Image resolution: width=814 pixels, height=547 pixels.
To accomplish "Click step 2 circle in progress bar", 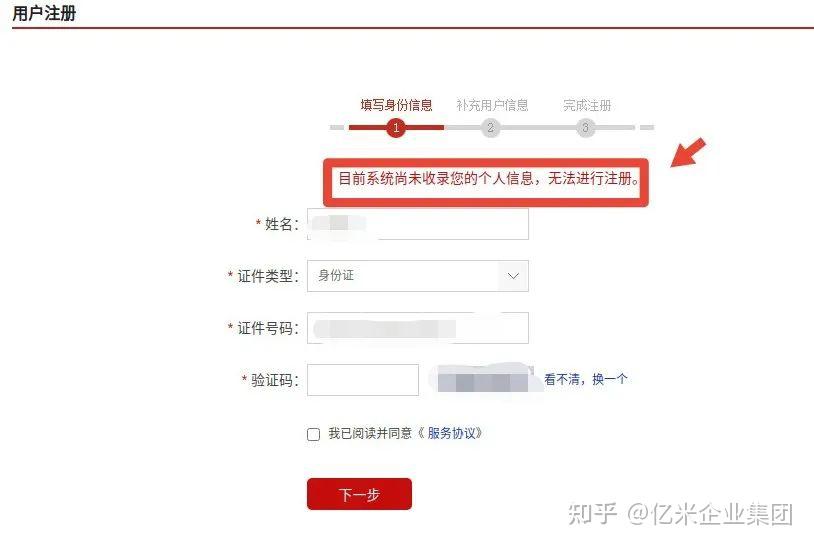I will (x=490, y=128).
